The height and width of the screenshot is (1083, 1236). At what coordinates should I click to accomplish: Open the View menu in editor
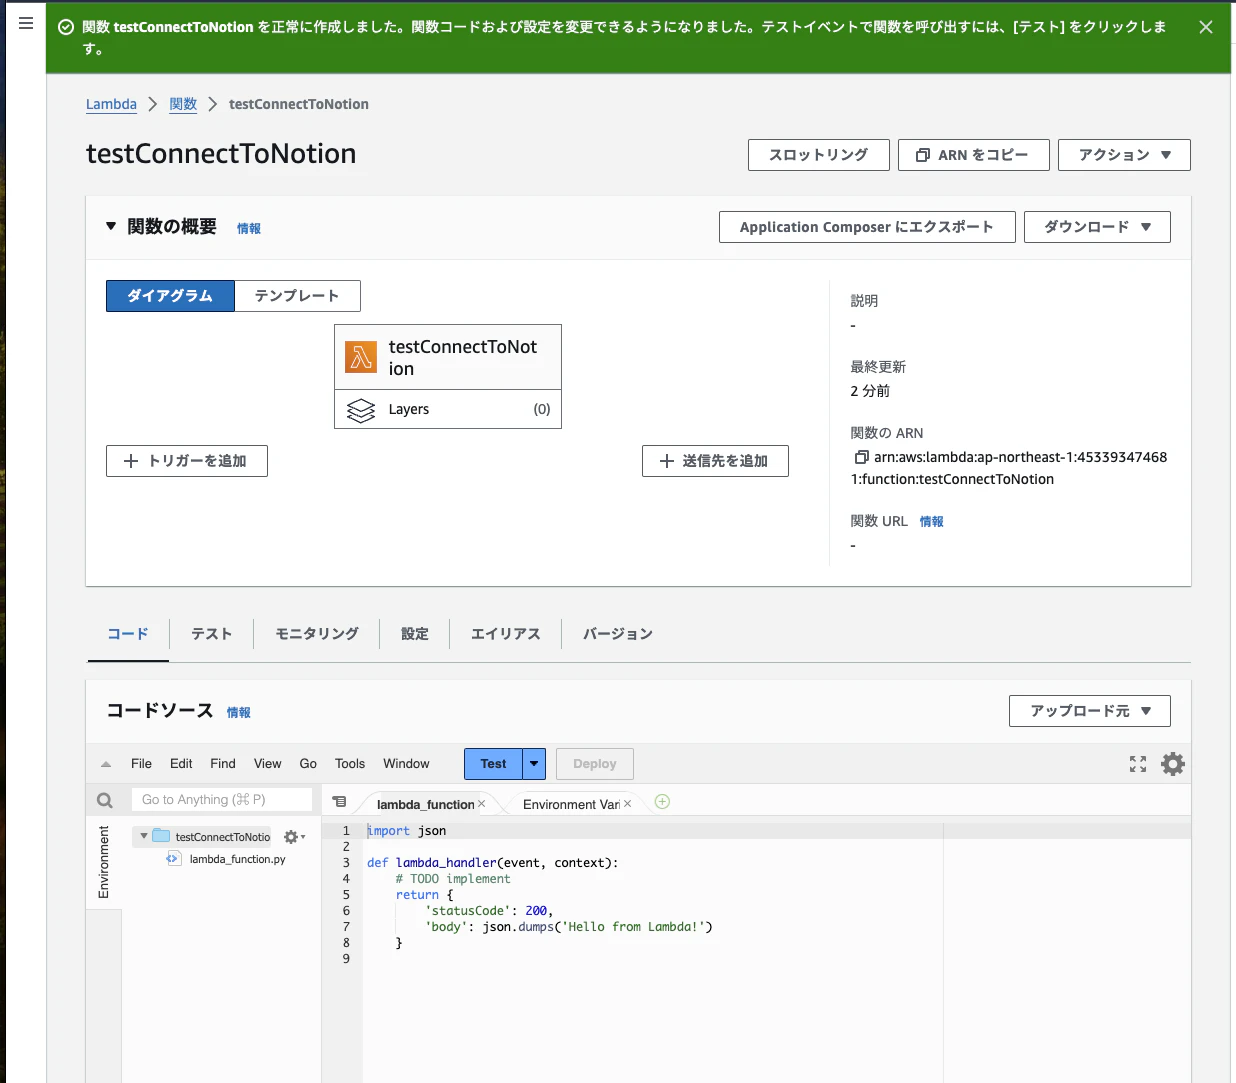(x=267, y=764)
